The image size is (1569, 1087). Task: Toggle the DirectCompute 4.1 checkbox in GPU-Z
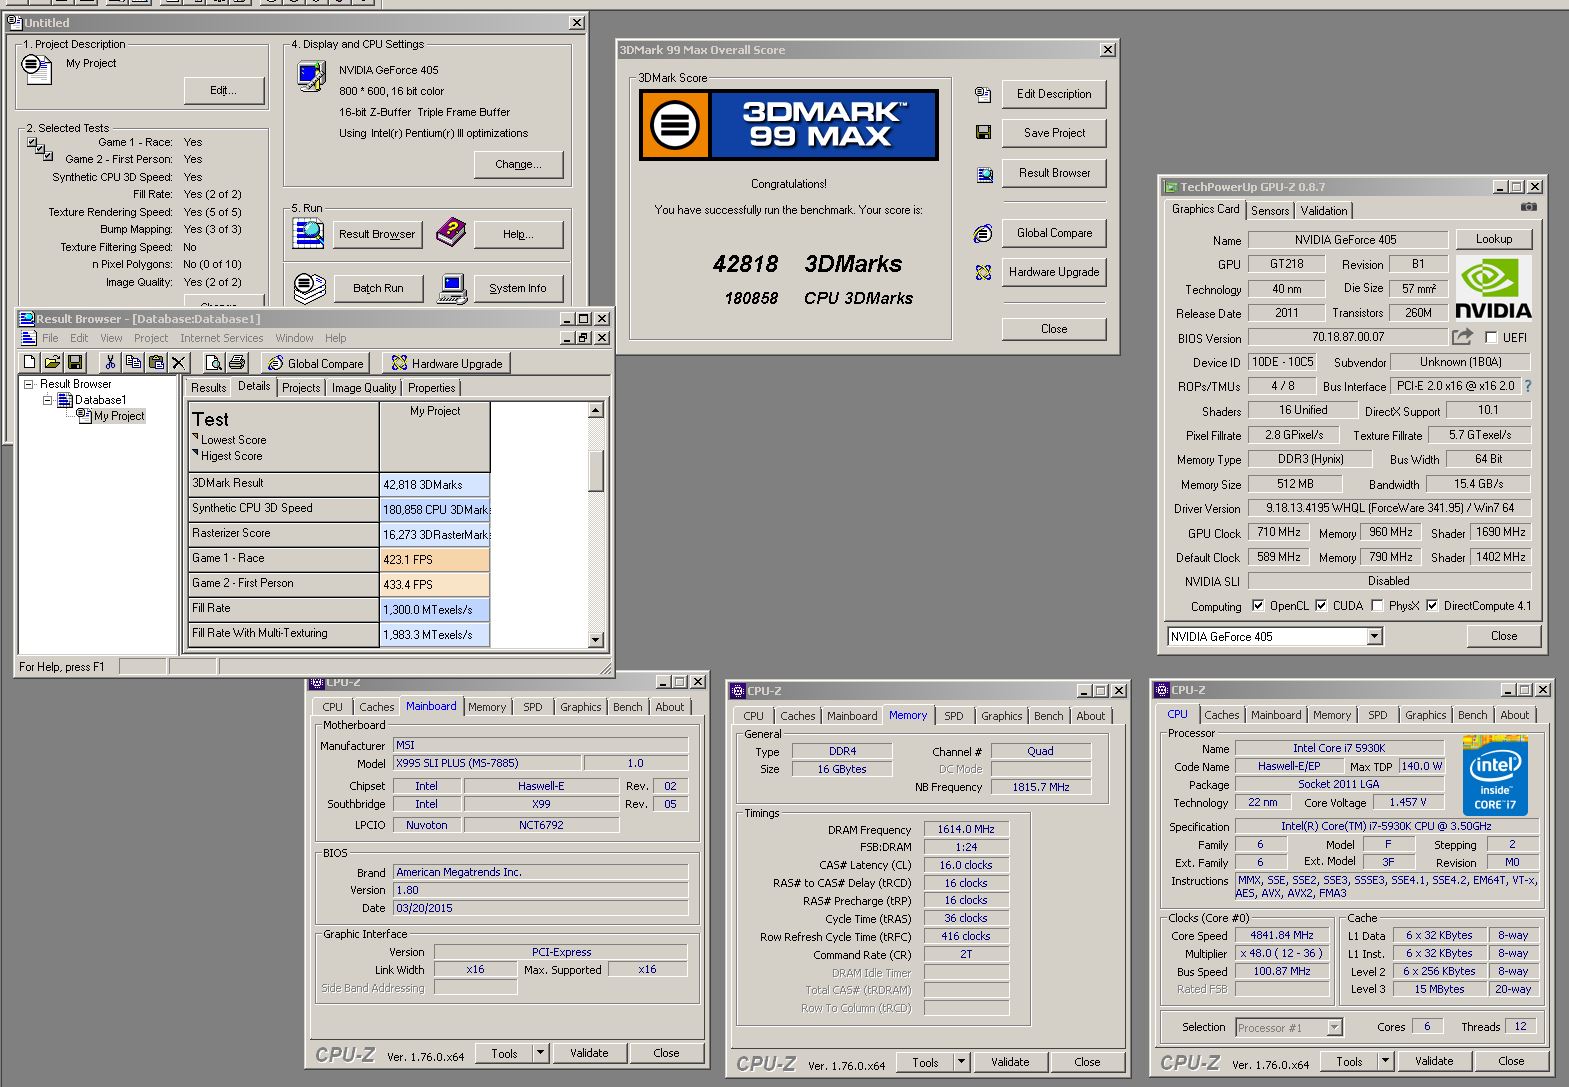pyautogui.click(x=1432, y=606)
